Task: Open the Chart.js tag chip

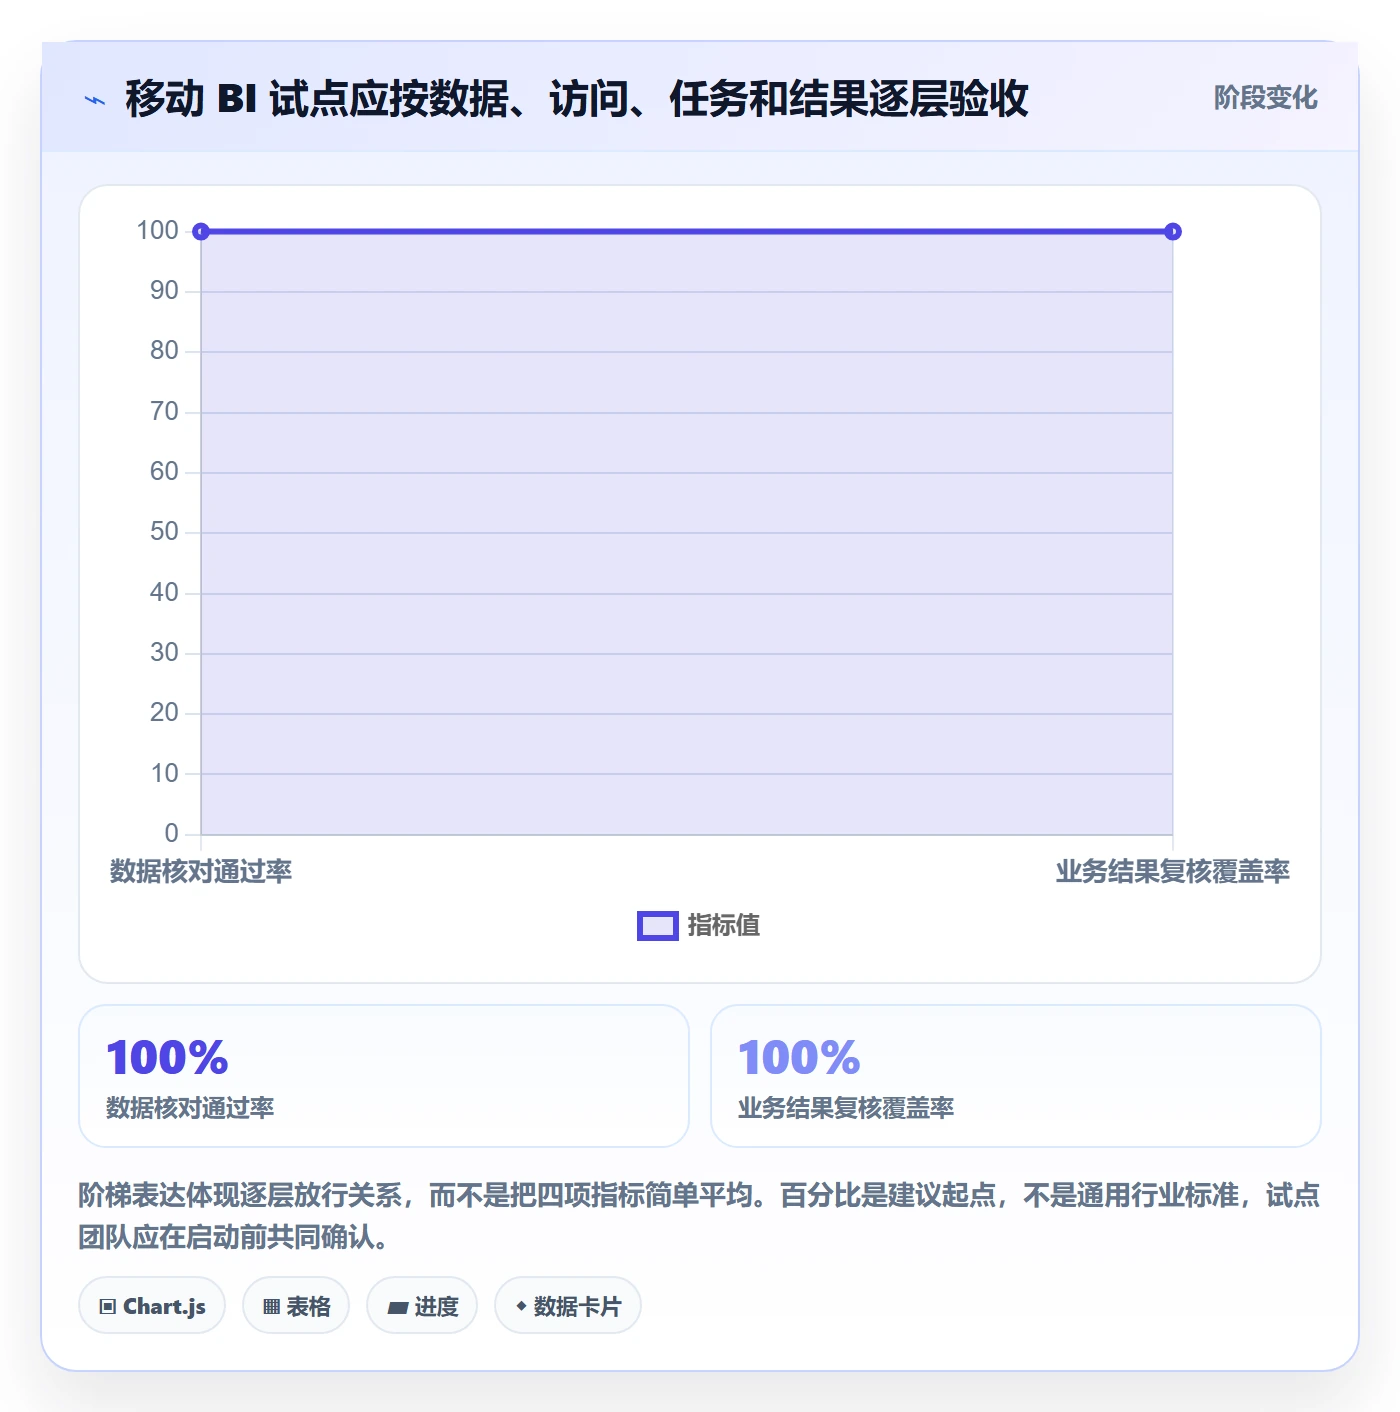Action: tap(152, 1306)
